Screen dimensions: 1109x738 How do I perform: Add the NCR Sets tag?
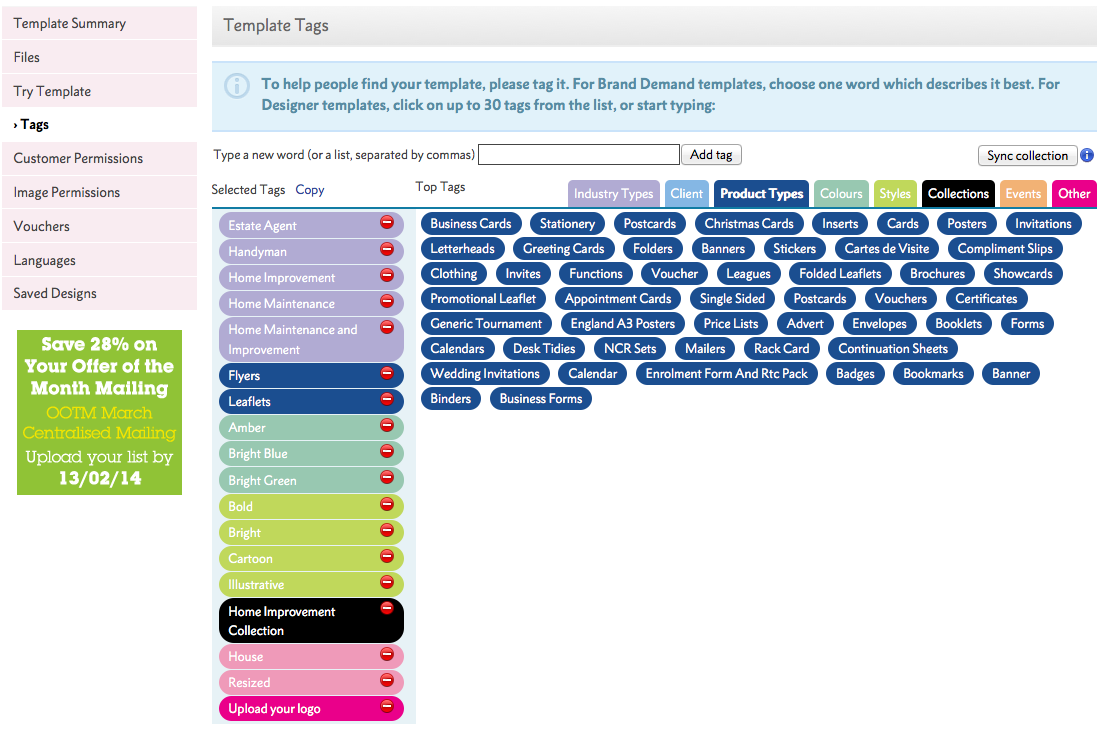630,349
